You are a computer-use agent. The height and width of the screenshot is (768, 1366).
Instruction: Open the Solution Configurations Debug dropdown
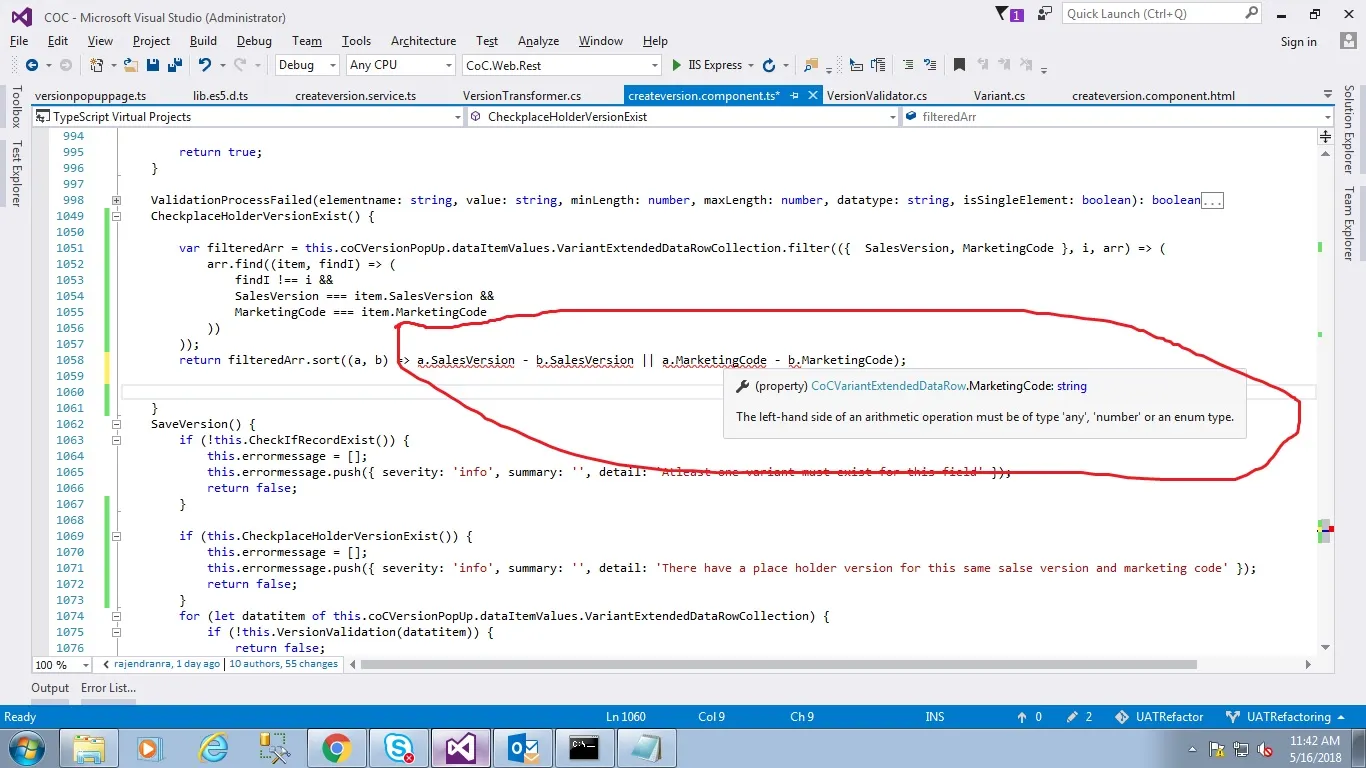point(309,65)
